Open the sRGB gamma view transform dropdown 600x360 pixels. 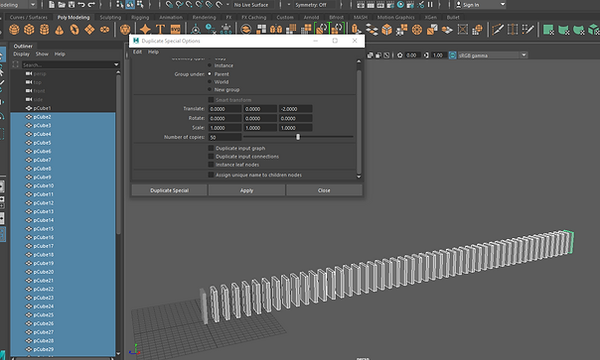pos(493,55)
